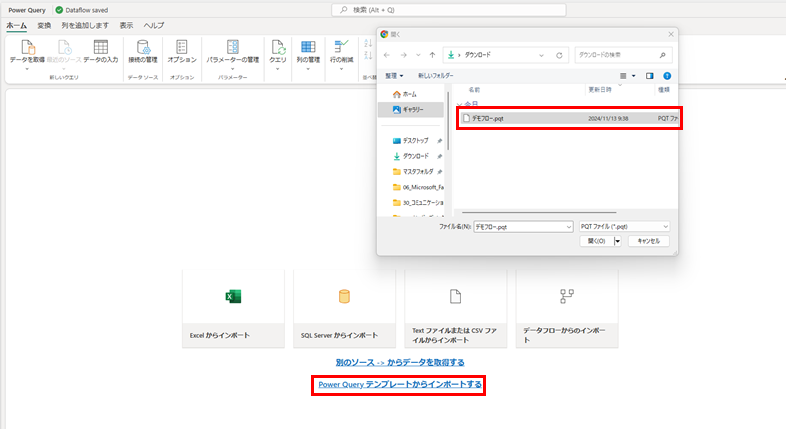This screenshot has height=429, width=786.
Task: Click the Excel からインポート card label
Action: 220,335
